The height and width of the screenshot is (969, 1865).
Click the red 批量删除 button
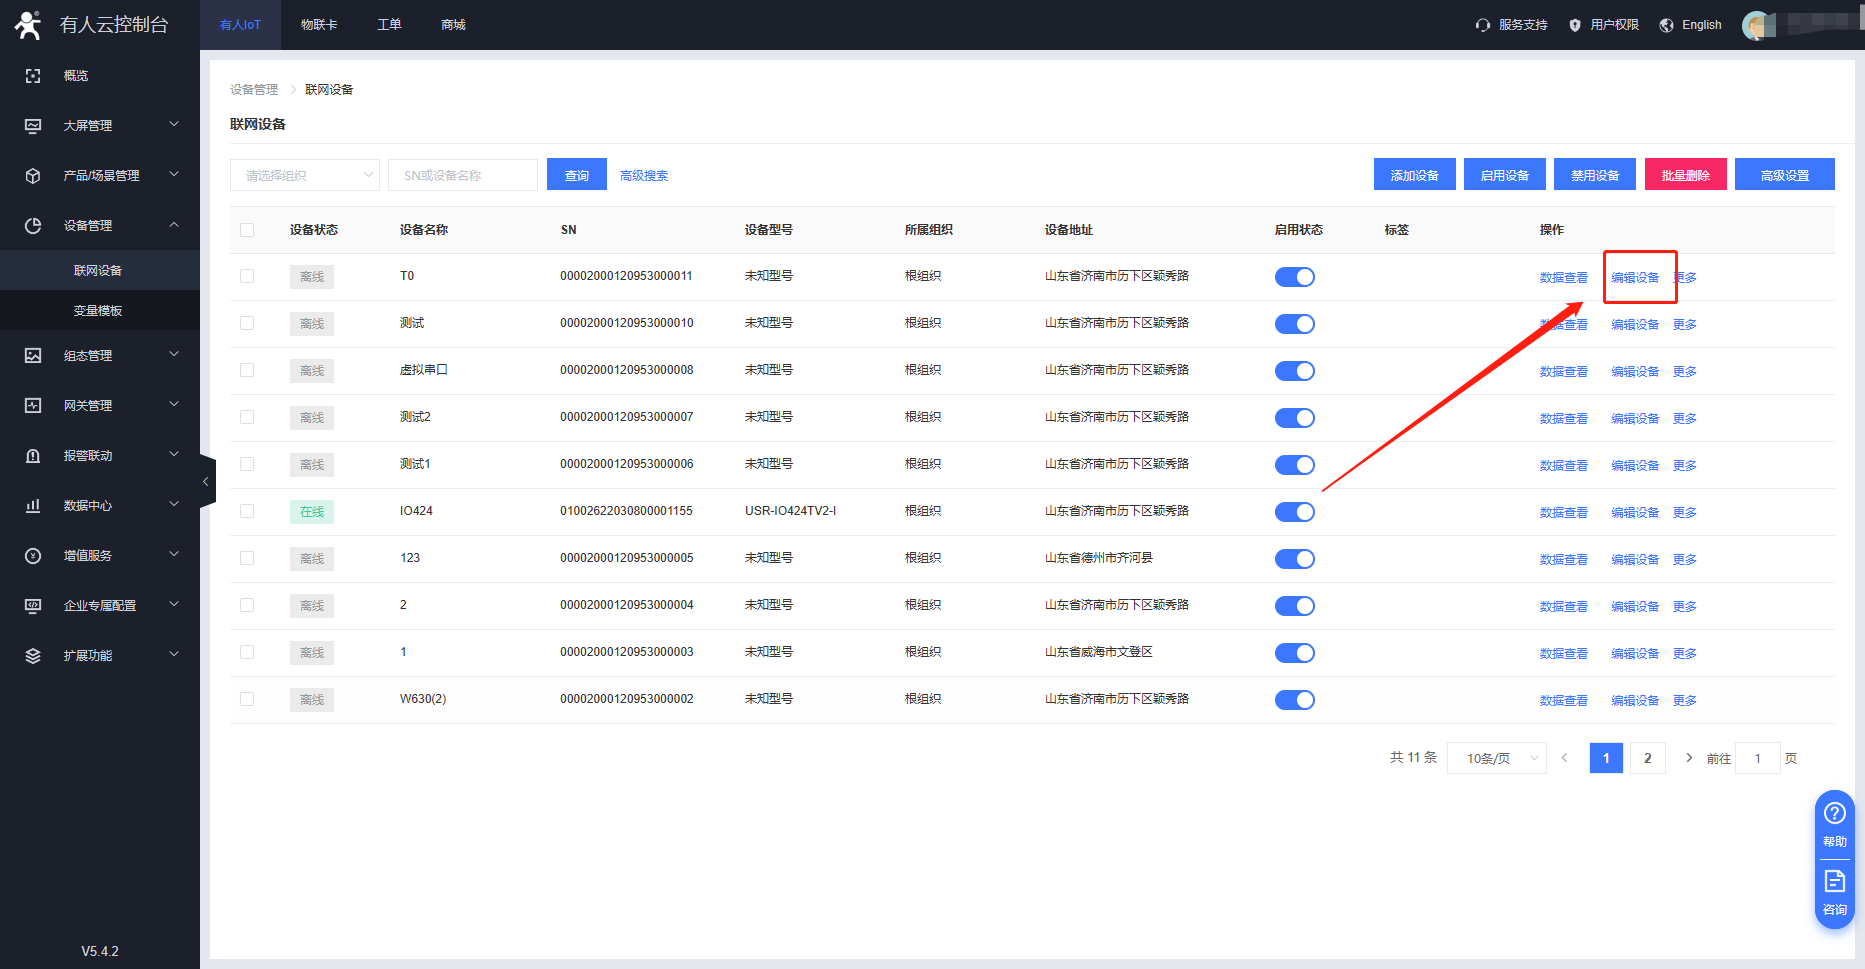[1685, 175]
